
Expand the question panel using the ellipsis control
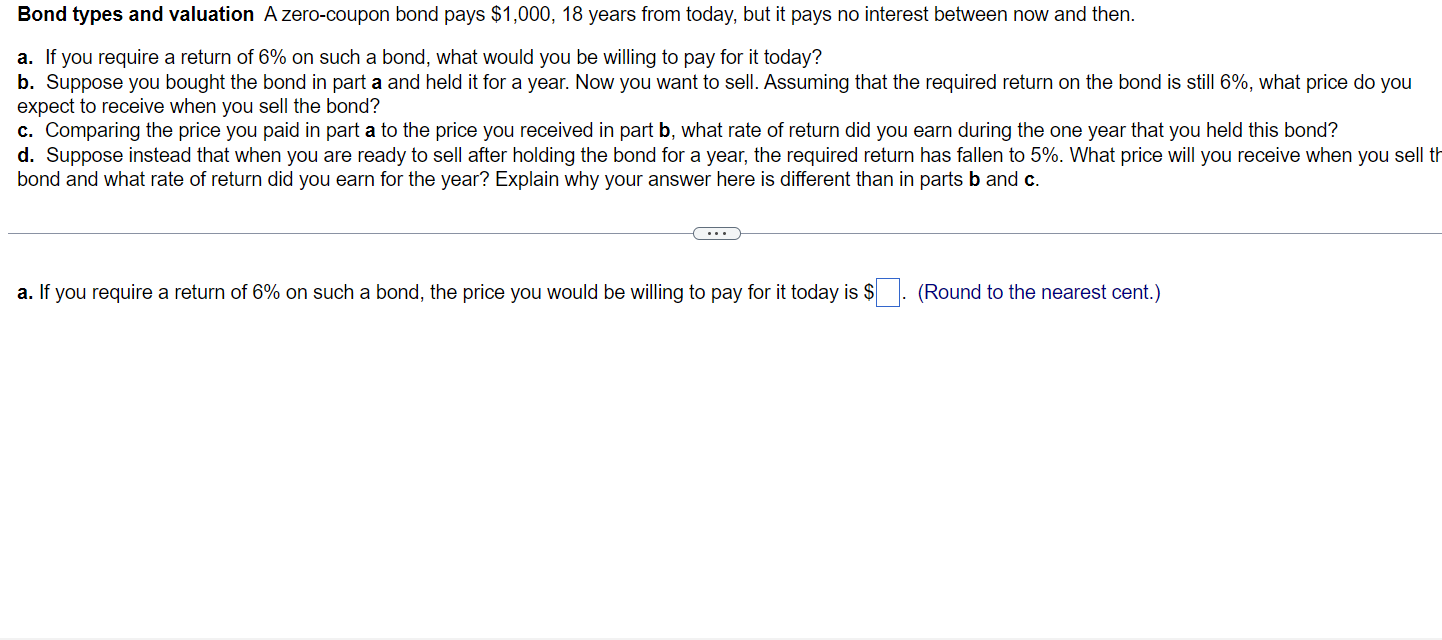(x=716, y=233)
